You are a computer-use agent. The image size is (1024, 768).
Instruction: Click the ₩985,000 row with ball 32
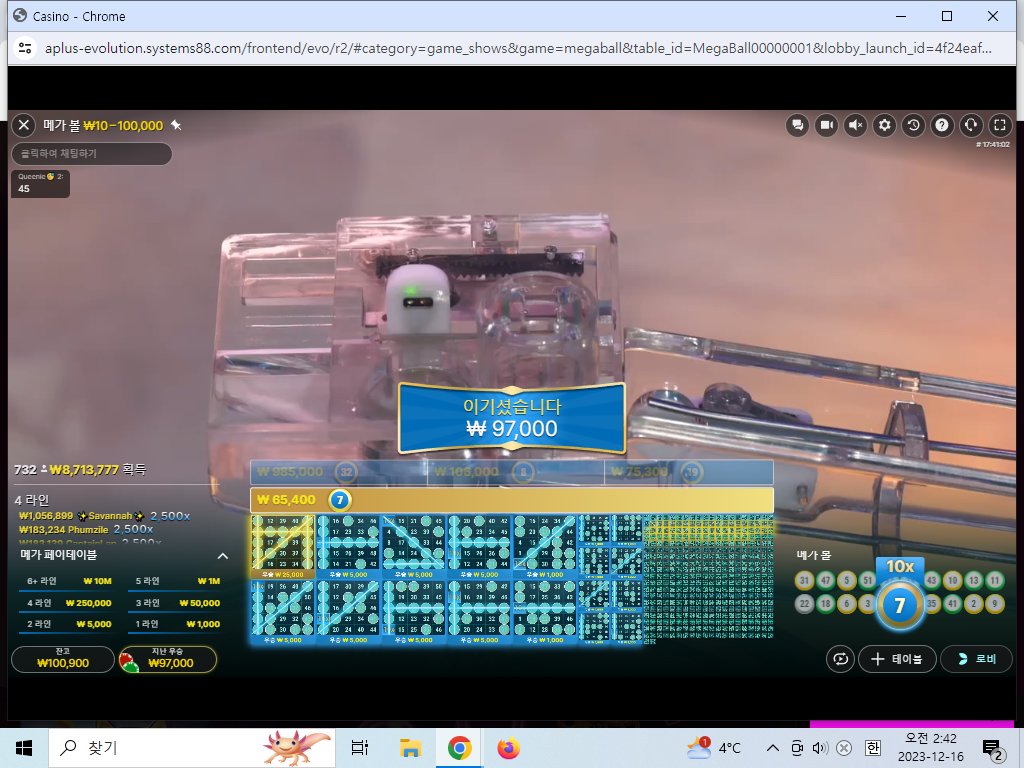tap(338, 472)
